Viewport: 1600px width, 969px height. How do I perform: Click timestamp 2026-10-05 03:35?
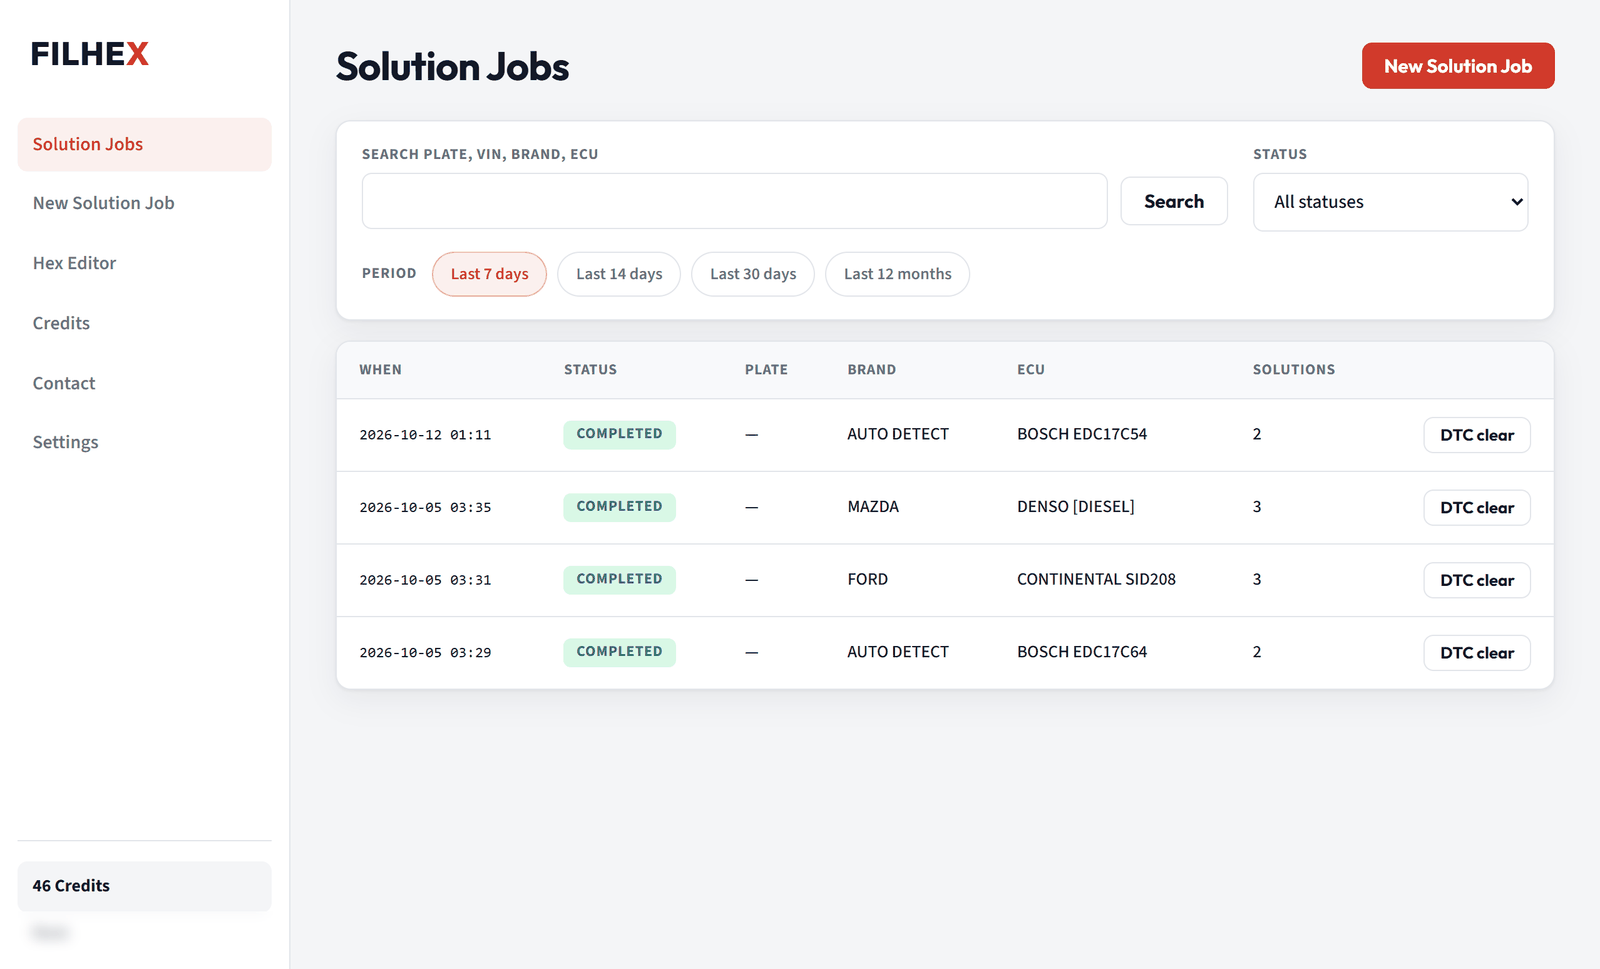click(x=425, y=508)
